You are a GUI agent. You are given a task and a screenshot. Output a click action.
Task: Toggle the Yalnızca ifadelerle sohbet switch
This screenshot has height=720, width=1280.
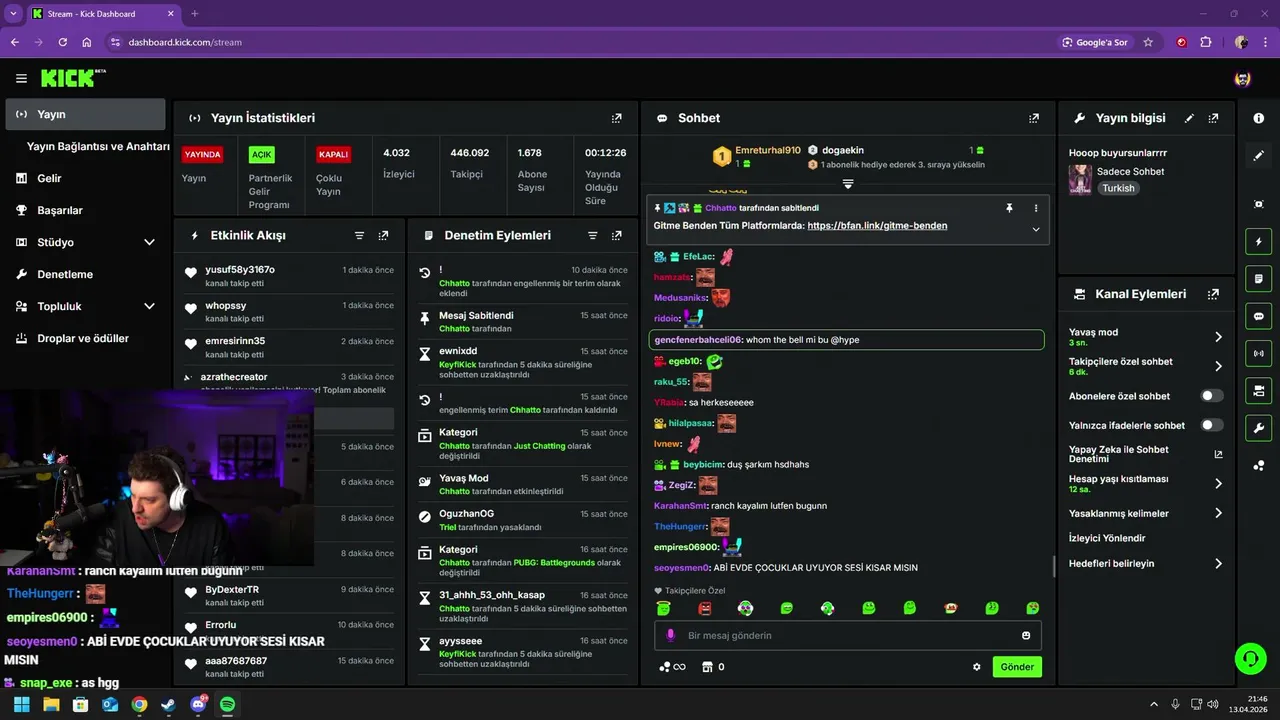click(x=1212, y=425)
